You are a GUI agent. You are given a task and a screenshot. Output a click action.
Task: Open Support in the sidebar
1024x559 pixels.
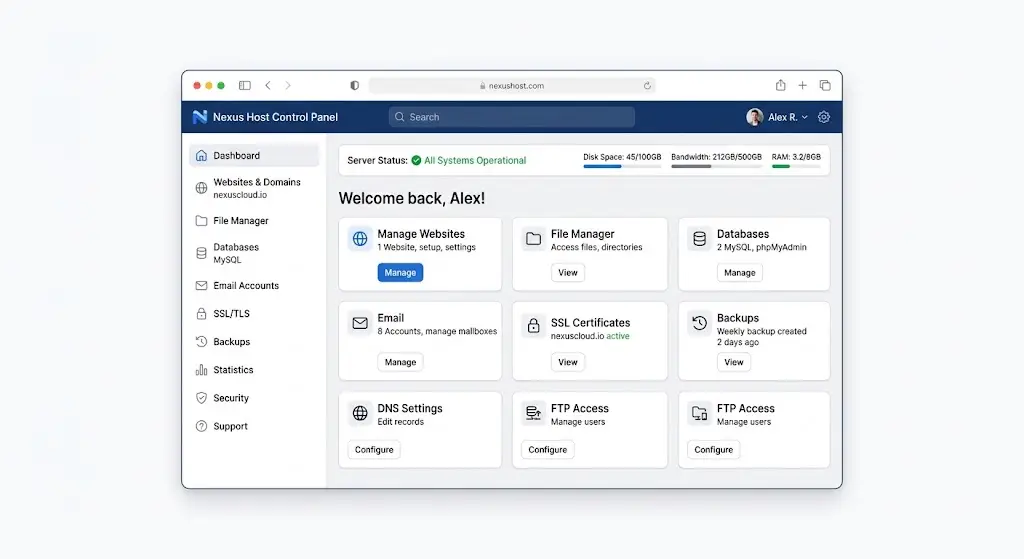254,426
